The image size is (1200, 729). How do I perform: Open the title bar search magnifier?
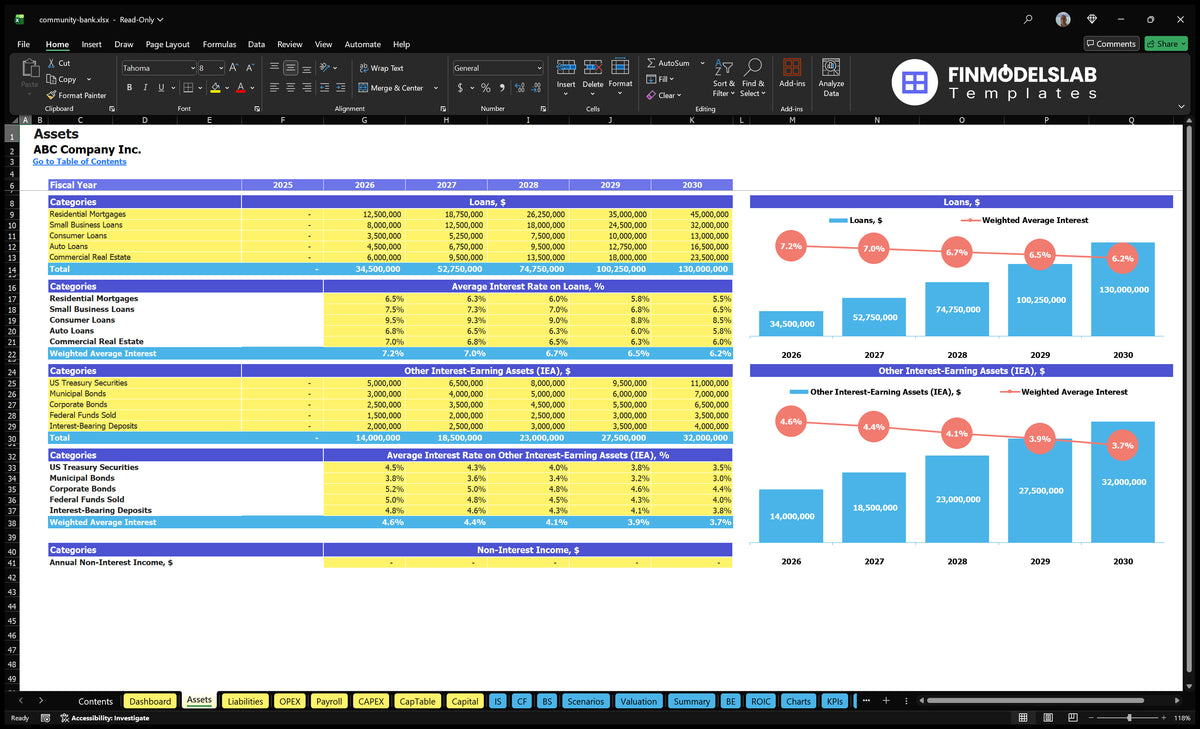[x=1029, y=19]
